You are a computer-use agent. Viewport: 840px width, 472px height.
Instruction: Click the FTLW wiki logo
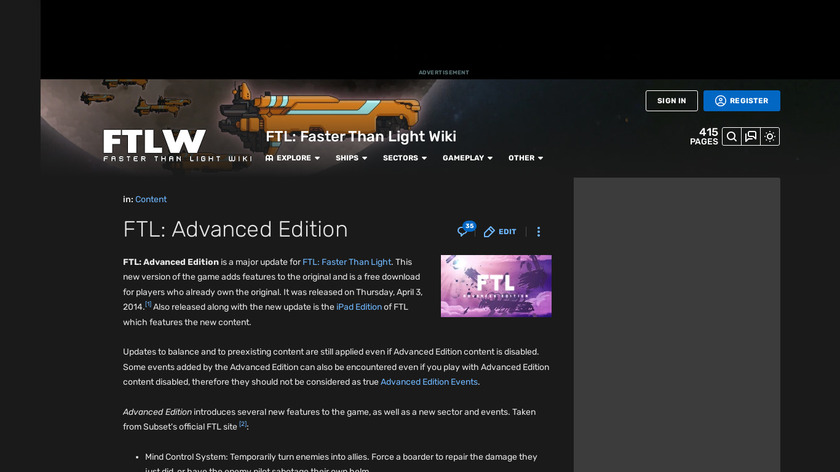point(177,145)
